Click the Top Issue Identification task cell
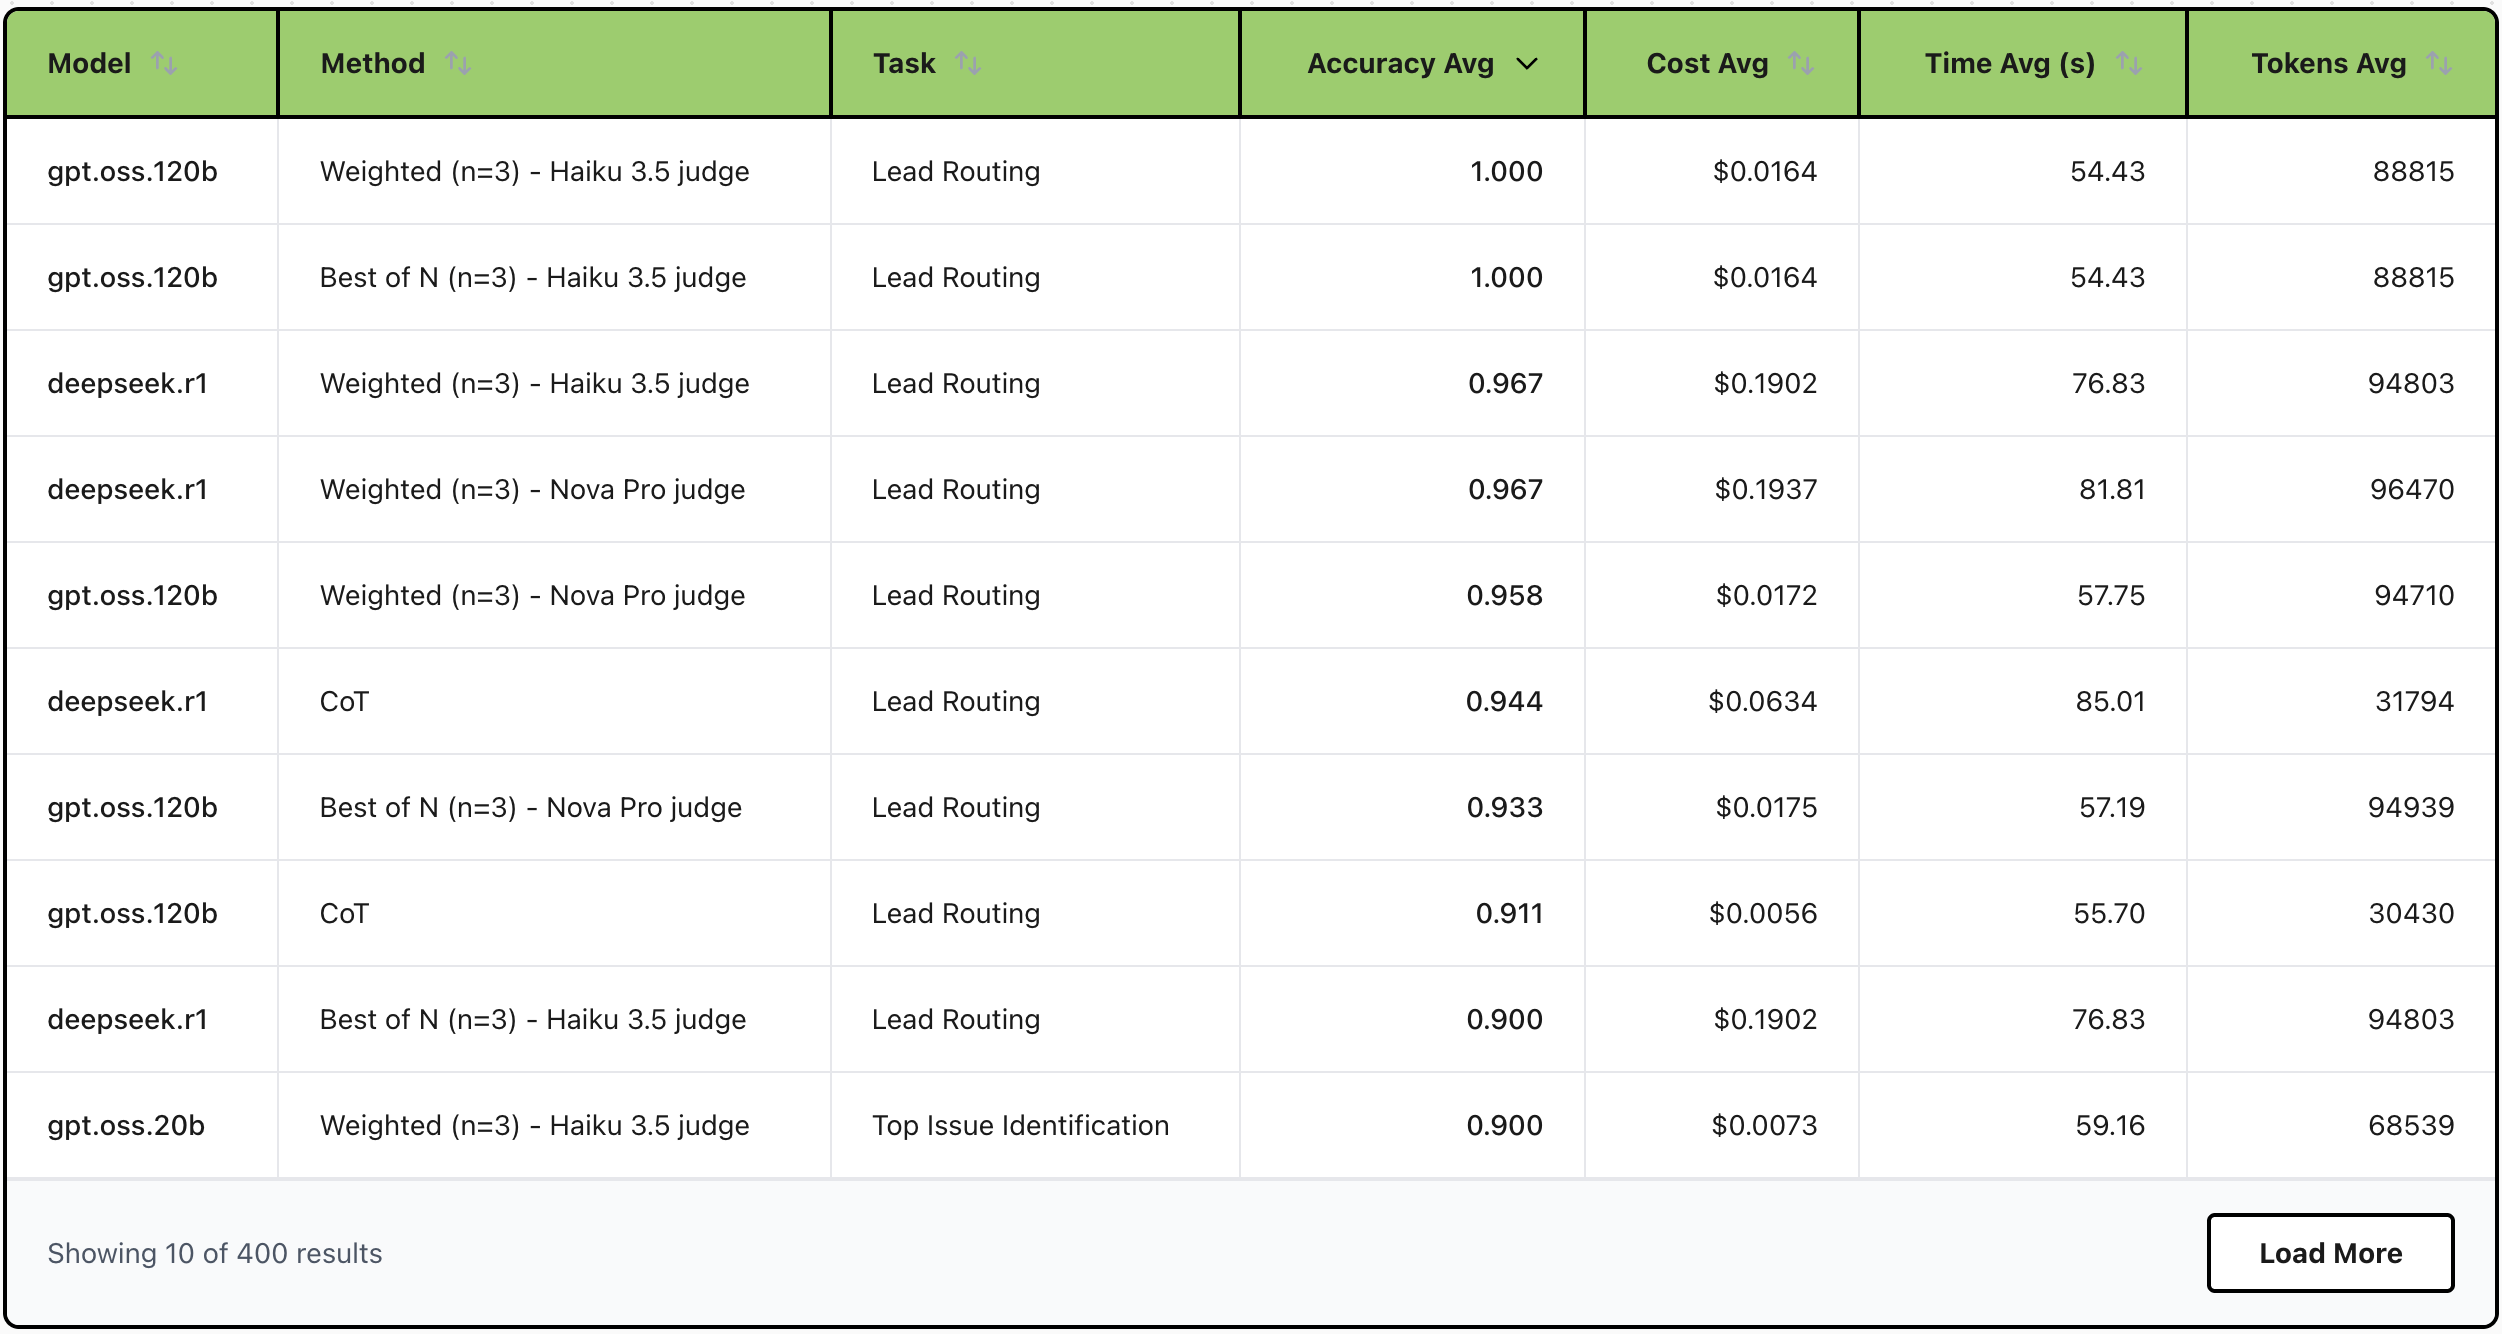2502x1334 pixels. pyautogui.click(x=1020, y=1126)
